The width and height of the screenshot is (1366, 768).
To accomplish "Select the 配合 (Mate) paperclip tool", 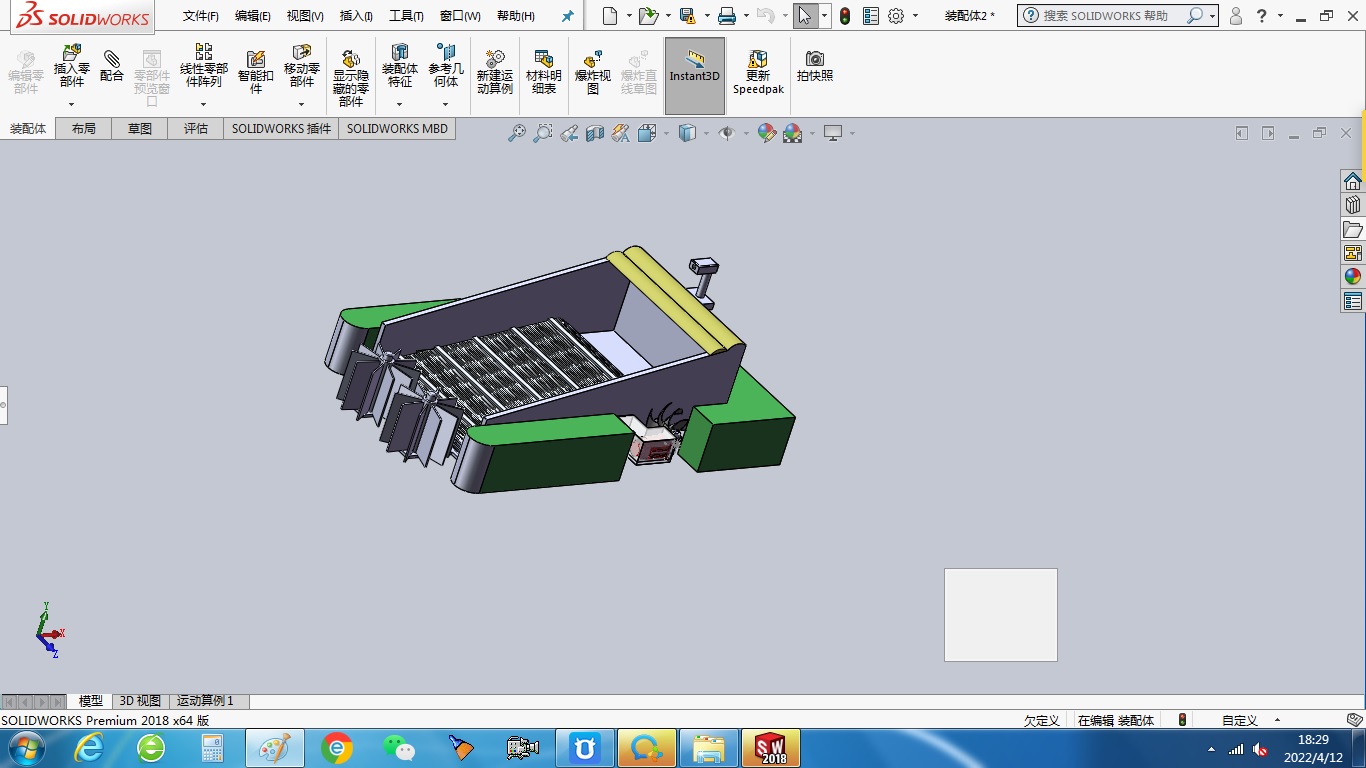I will [112, 65].
